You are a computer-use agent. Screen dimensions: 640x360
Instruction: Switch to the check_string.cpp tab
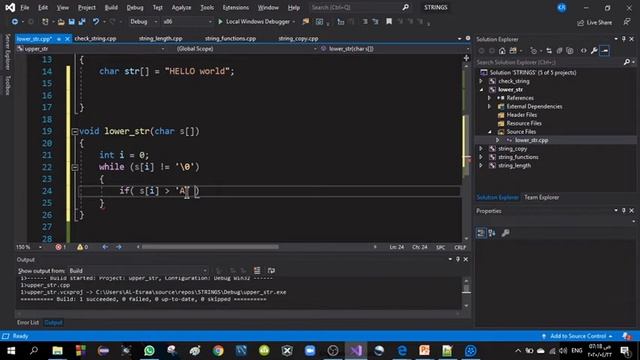point(96,39)
